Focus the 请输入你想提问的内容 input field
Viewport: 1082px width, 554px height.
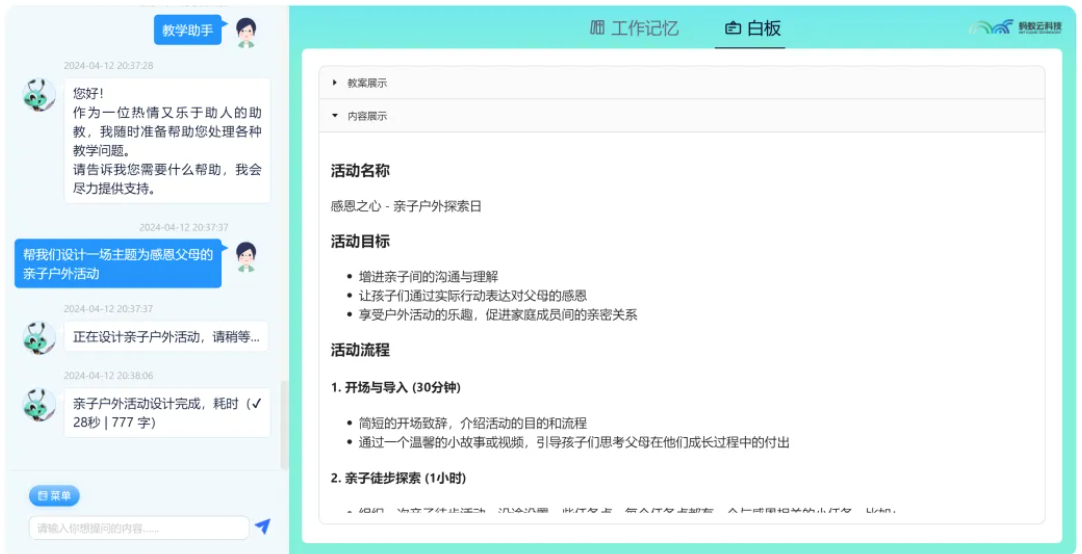(138, 528)
